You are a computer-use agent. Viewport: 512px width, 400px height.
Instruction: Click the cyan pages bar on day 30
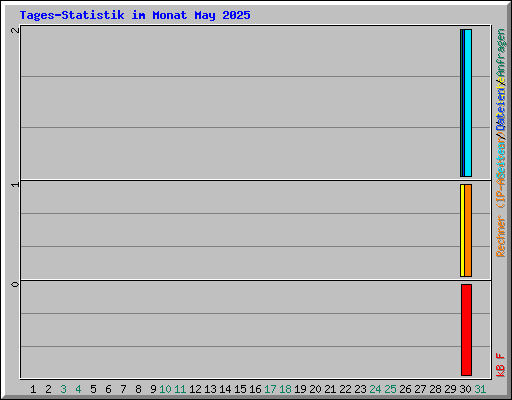pyautogui.click(x=468, y=103)
